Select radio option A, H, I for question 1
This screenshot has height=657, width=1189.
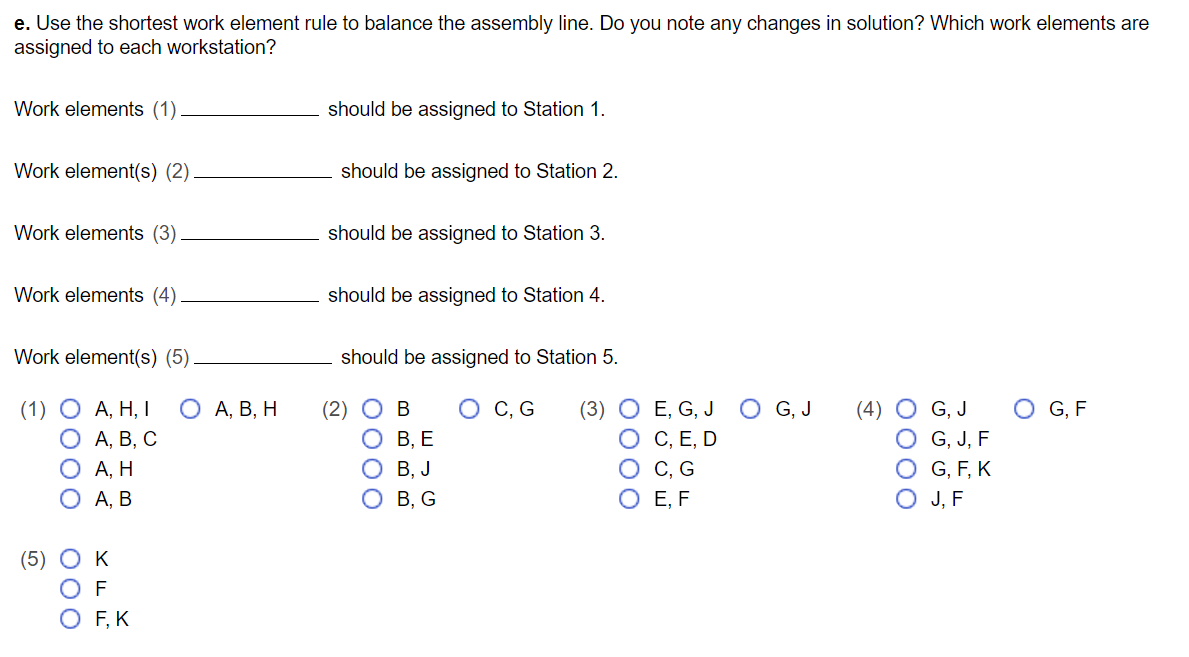click(x=69, y=407)
